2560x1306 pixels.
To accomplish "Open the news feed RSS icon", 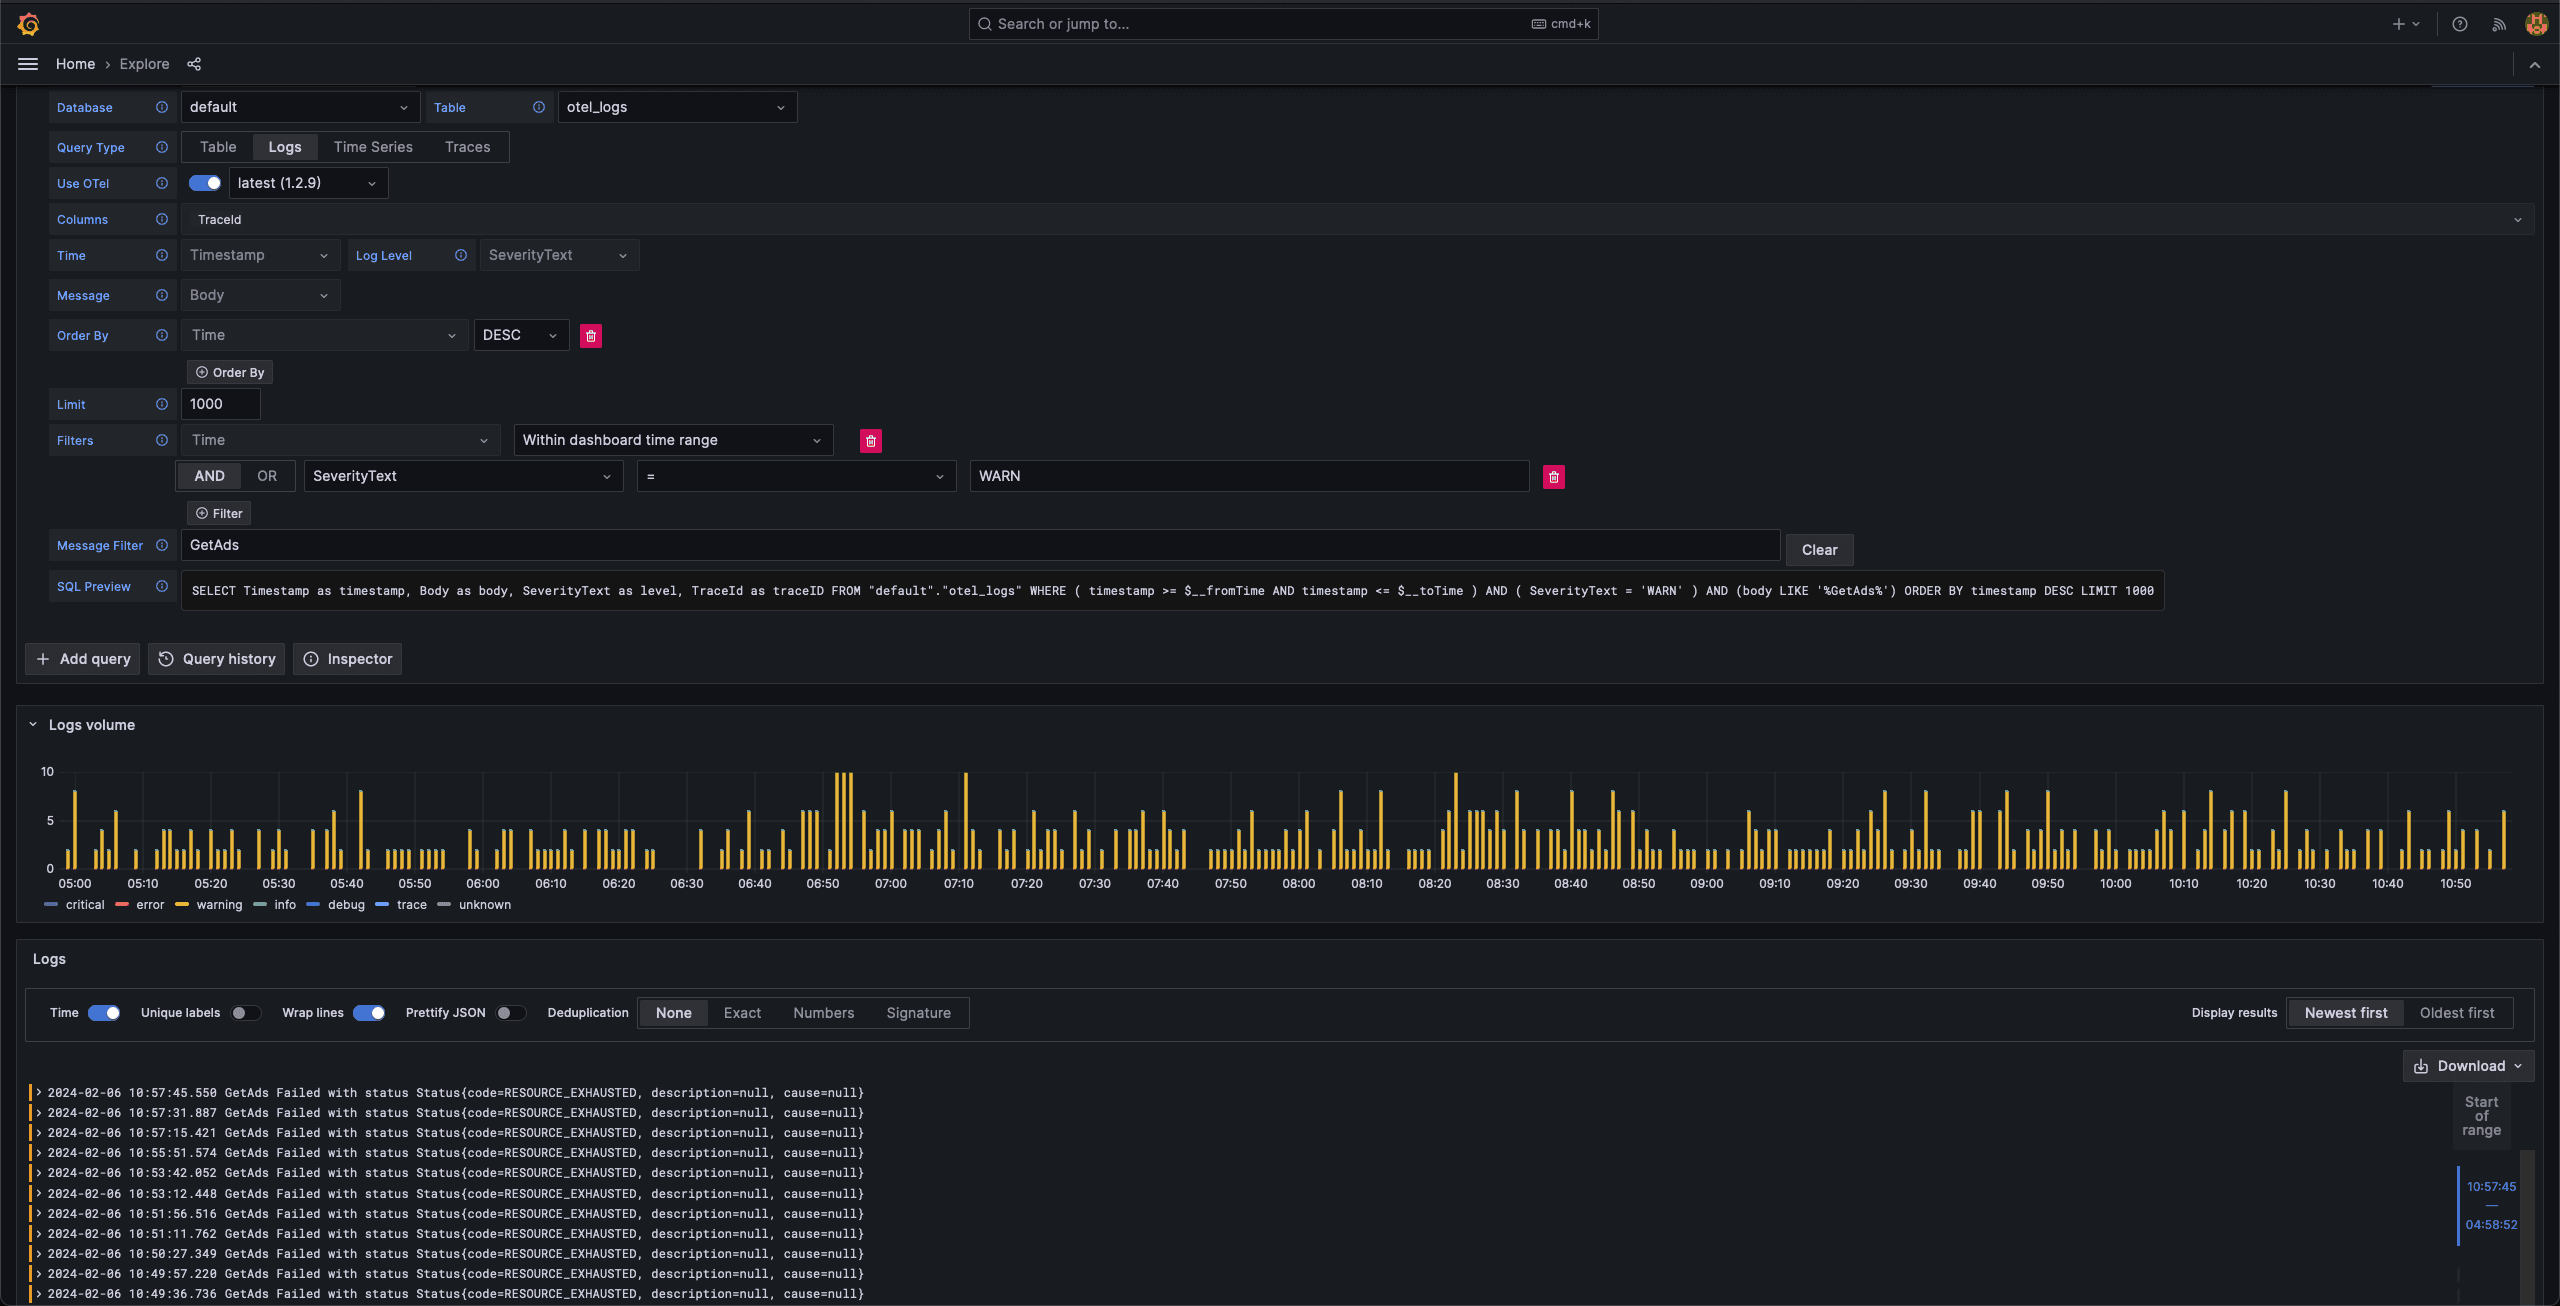I will [2498, 24].
